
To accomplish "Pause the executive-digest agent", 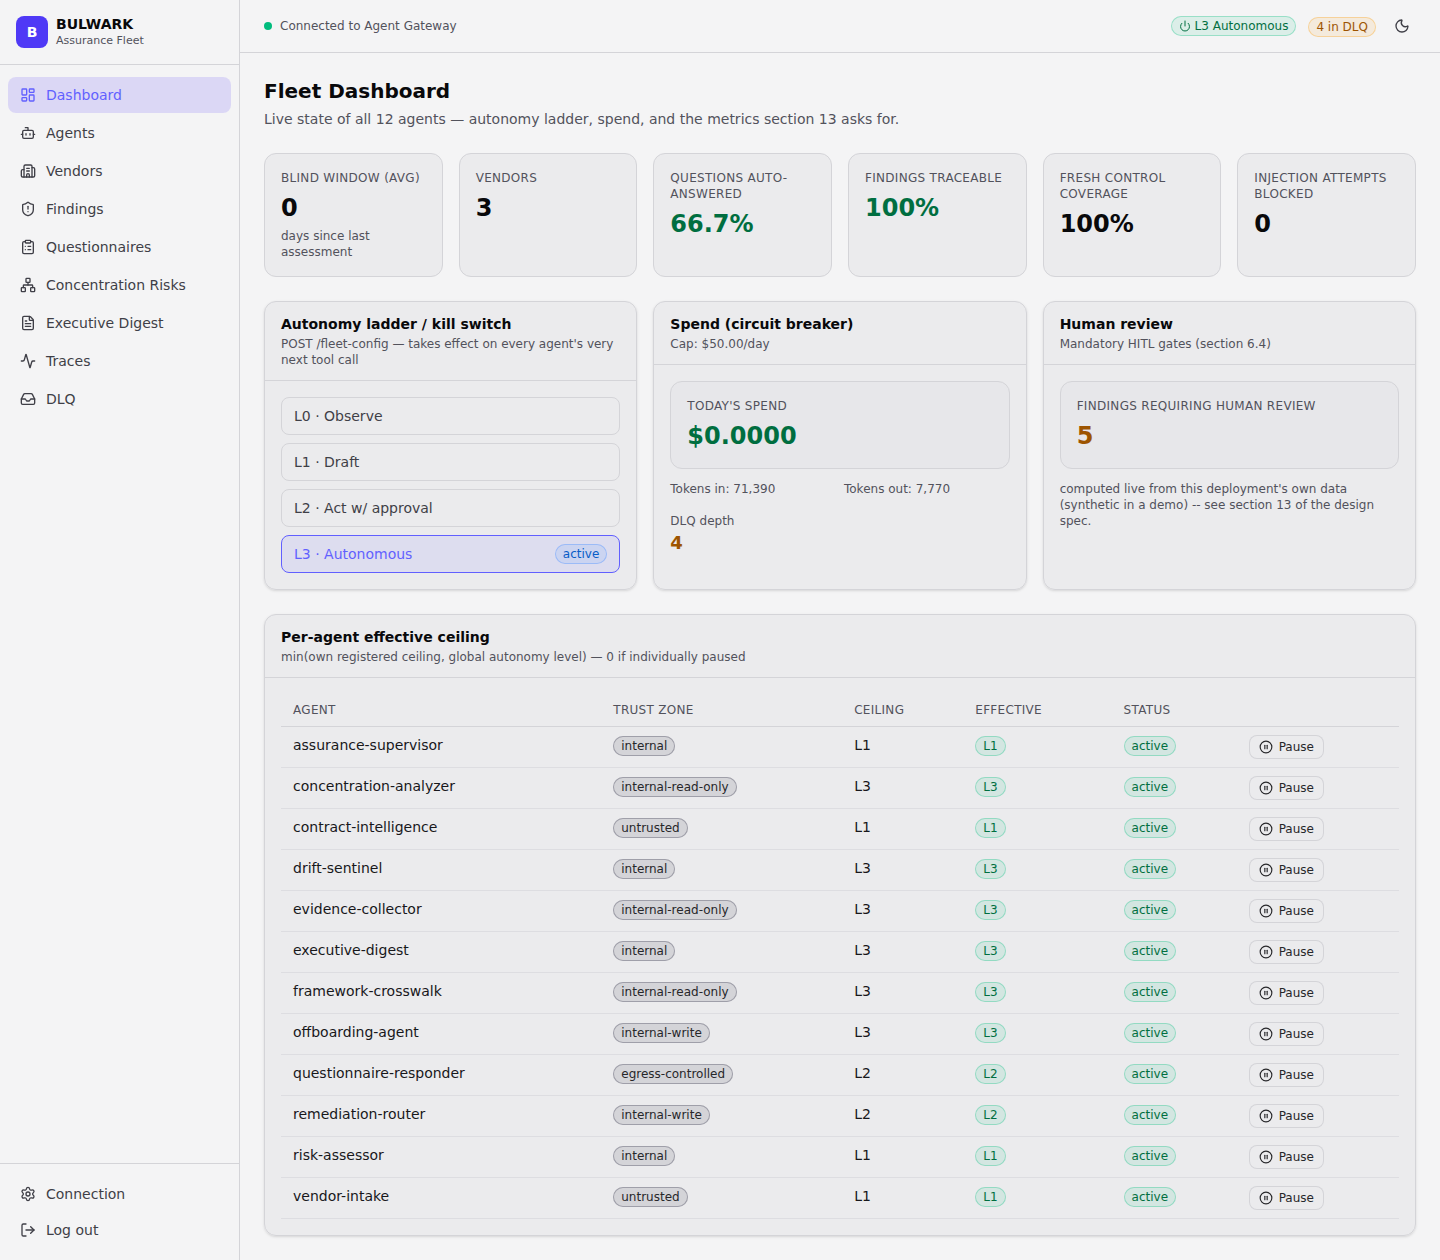I will coord(1286,952).
